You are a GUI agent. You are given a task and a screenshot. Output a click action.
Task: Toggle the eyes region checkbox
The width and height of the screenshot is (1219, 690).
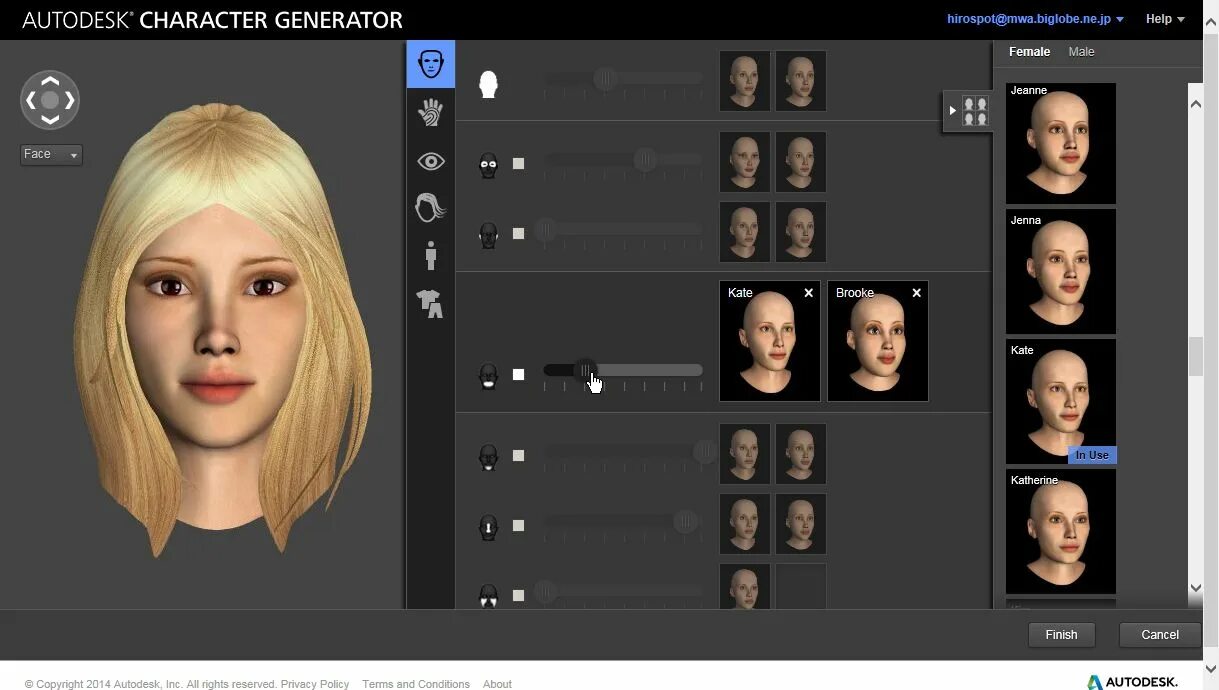(518, 163)
